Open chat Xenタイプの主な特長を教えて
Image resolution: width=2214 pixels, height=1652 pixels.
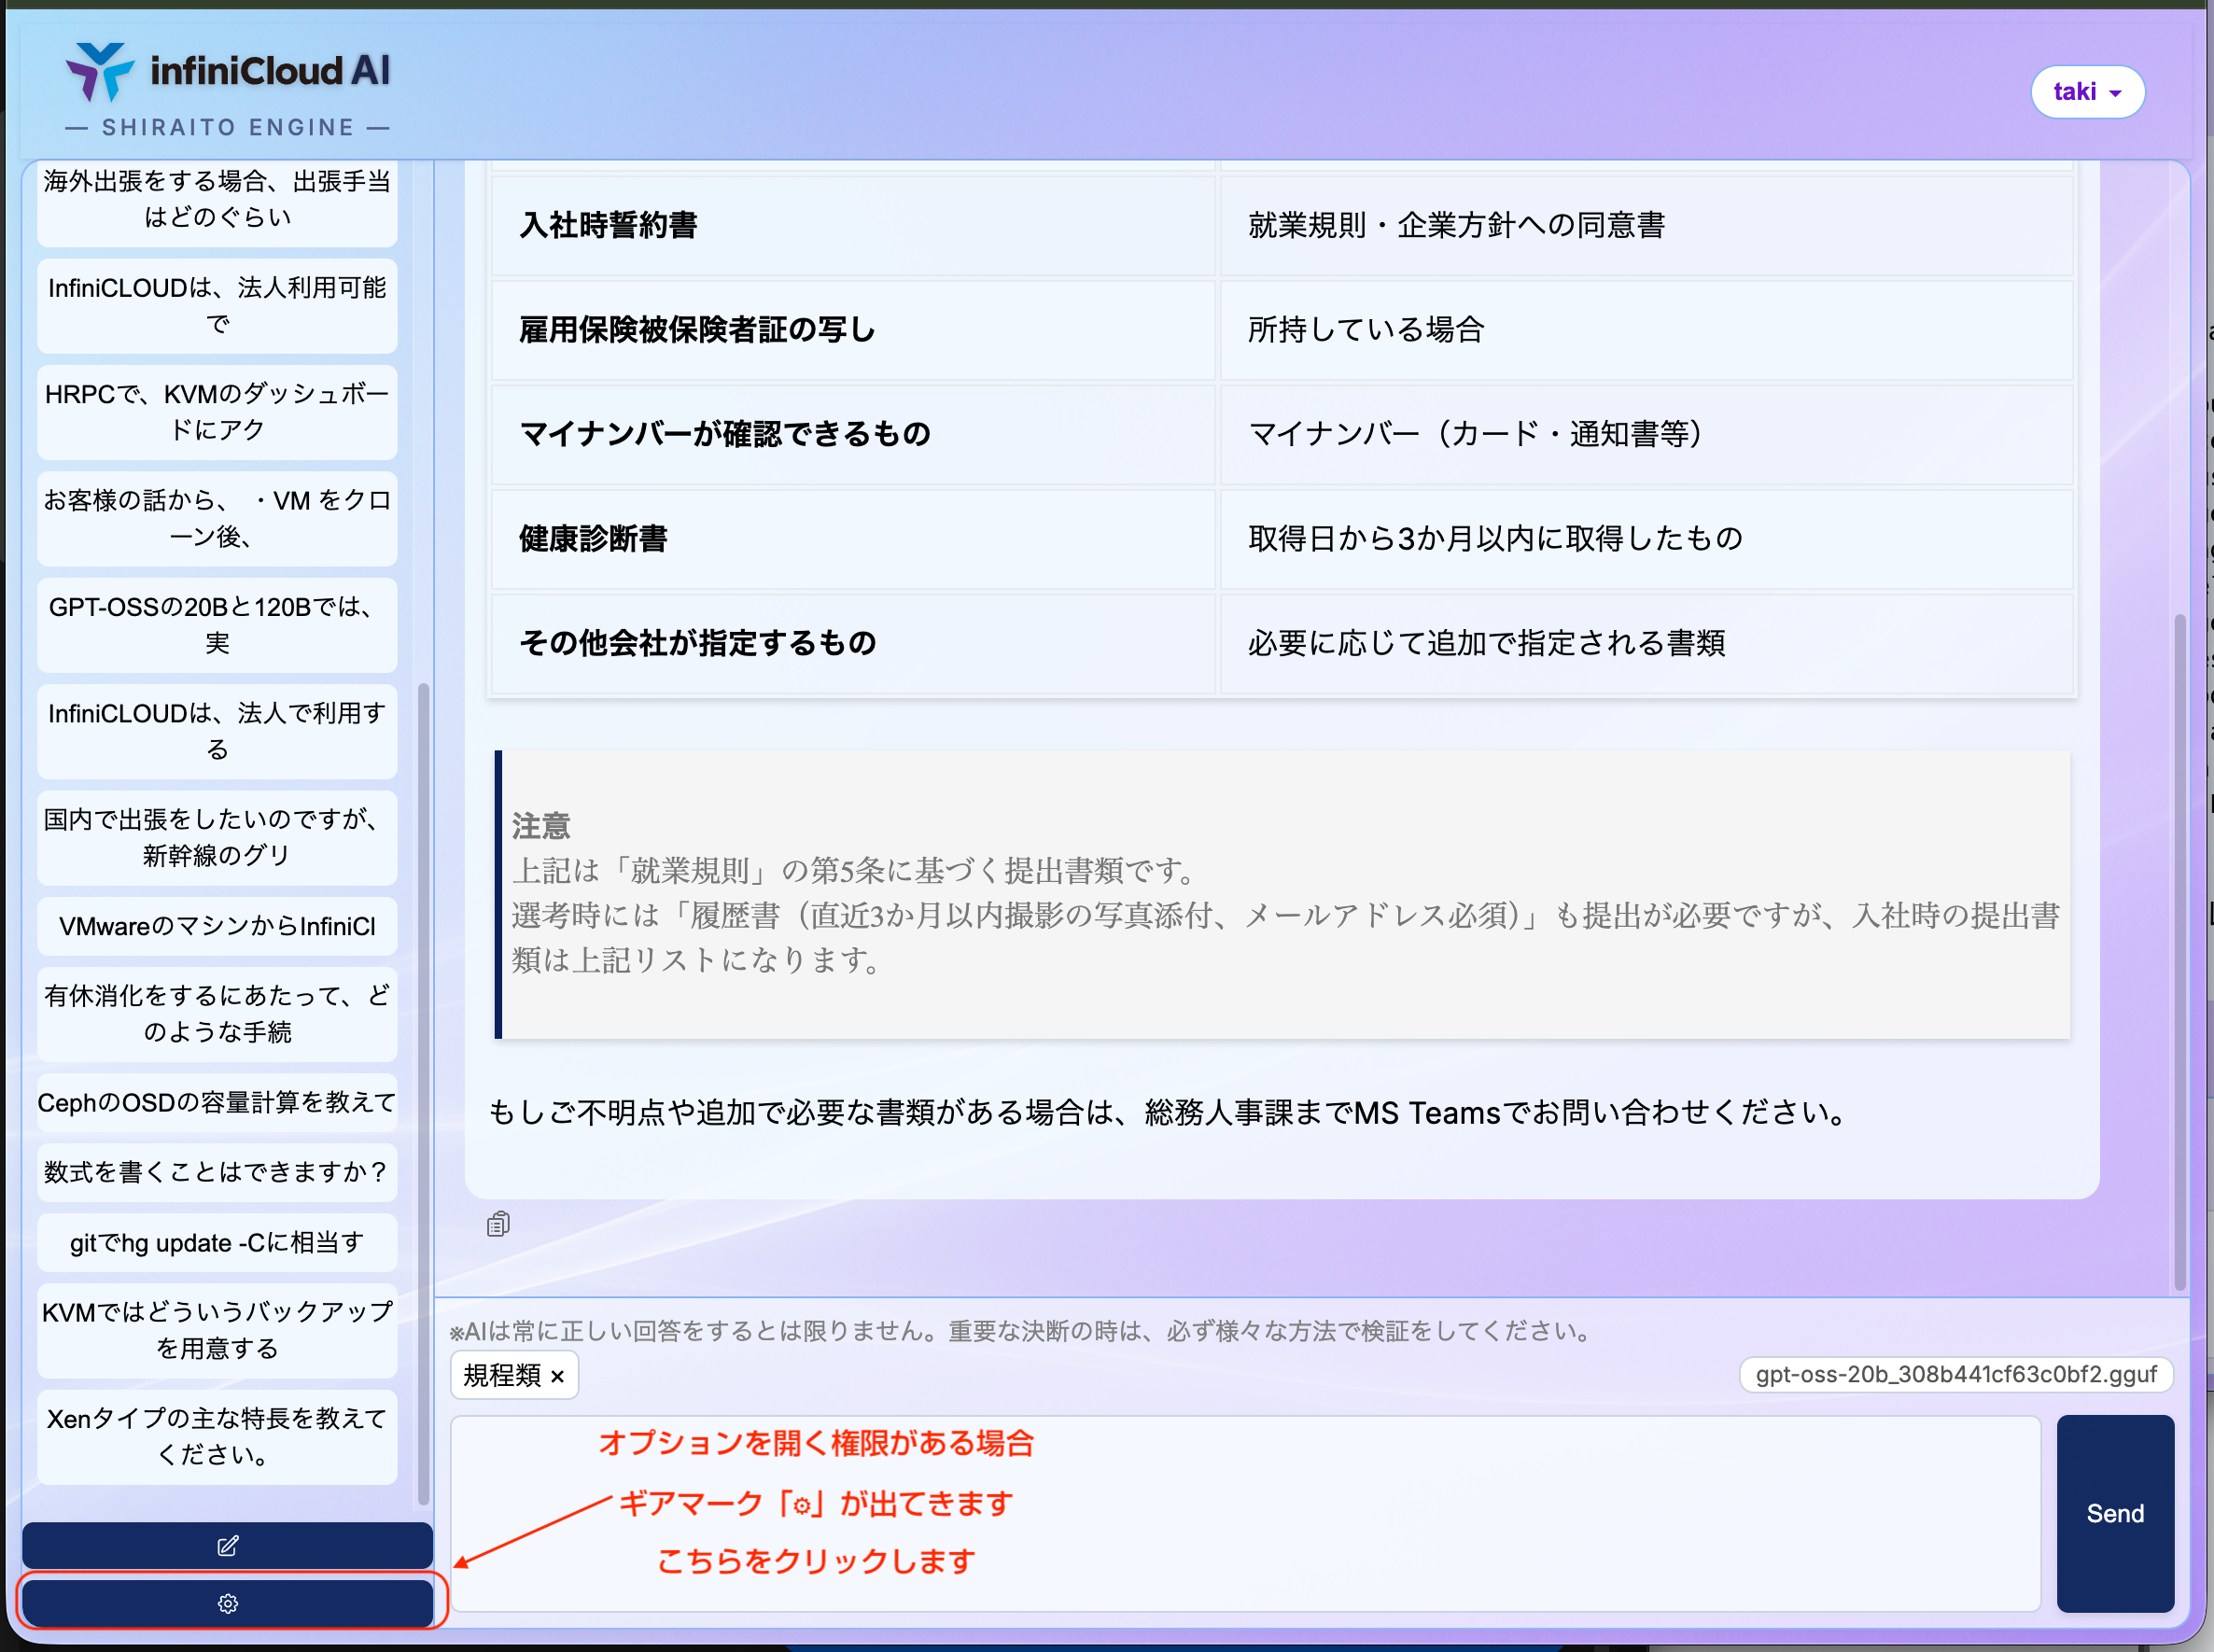217,1436
